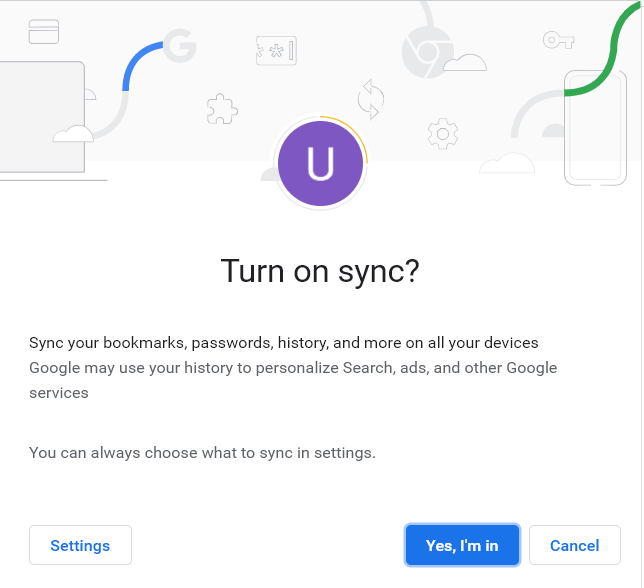Click the puzzle piece extensions icon

click(x=222, y=109)
